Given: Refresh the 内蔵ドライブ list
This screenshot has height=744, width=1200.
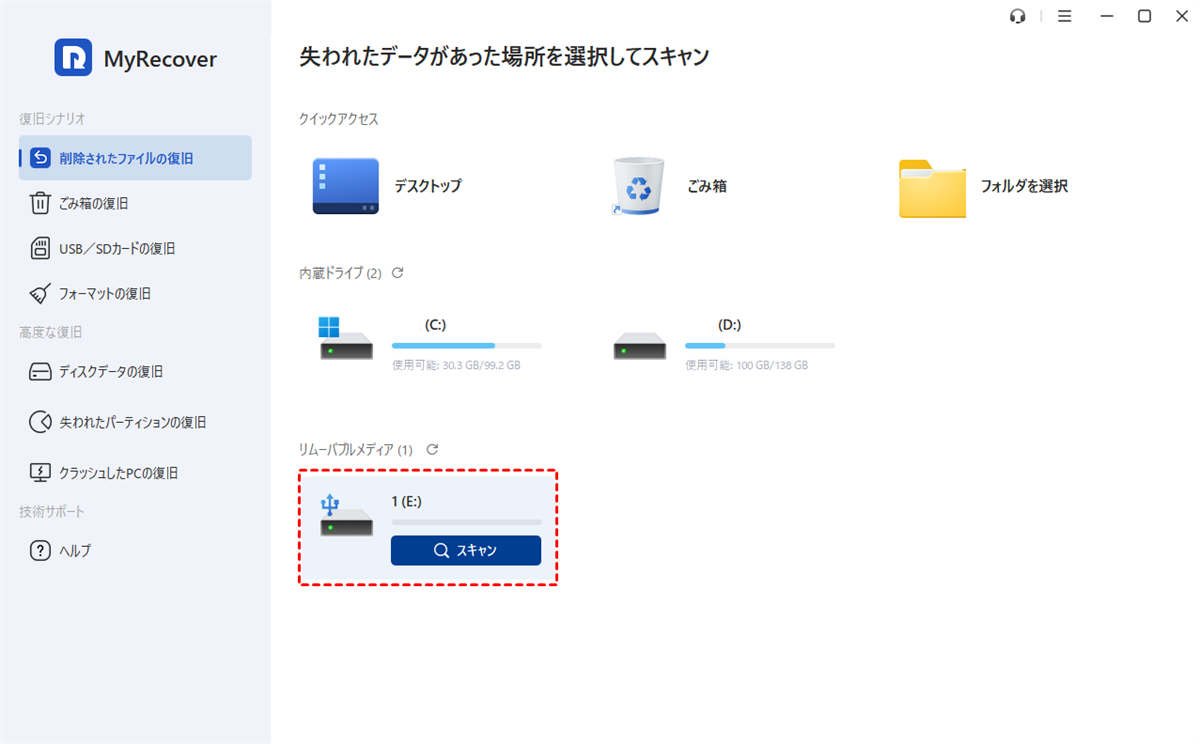Looking at the screenshot, I should pos(397,273).
